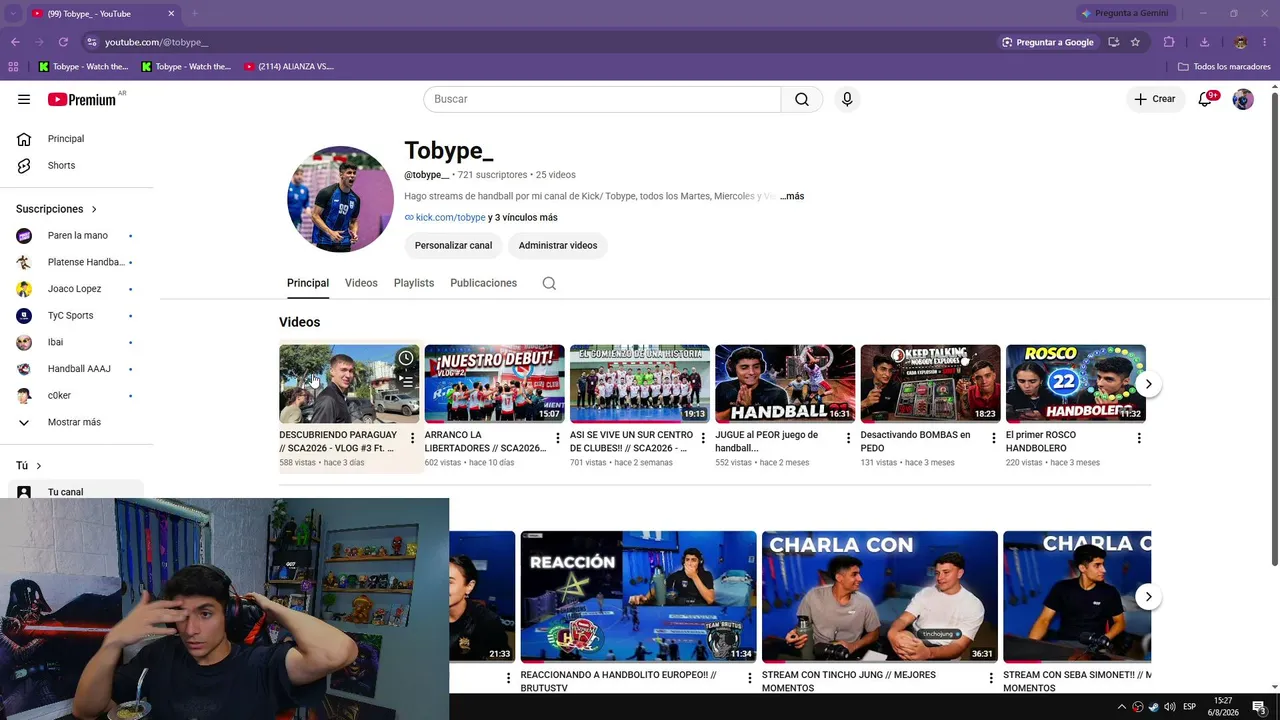Click the Administrar videos button

tap(558, 245)
